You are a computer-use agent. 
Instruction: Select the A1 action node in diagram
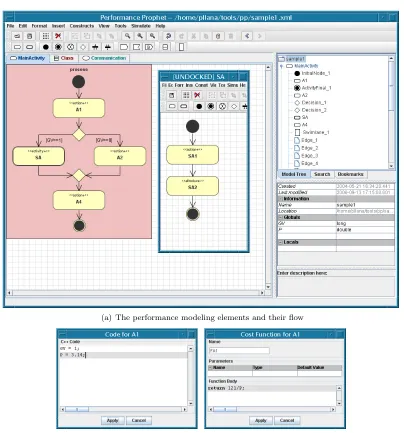[79, 108]
